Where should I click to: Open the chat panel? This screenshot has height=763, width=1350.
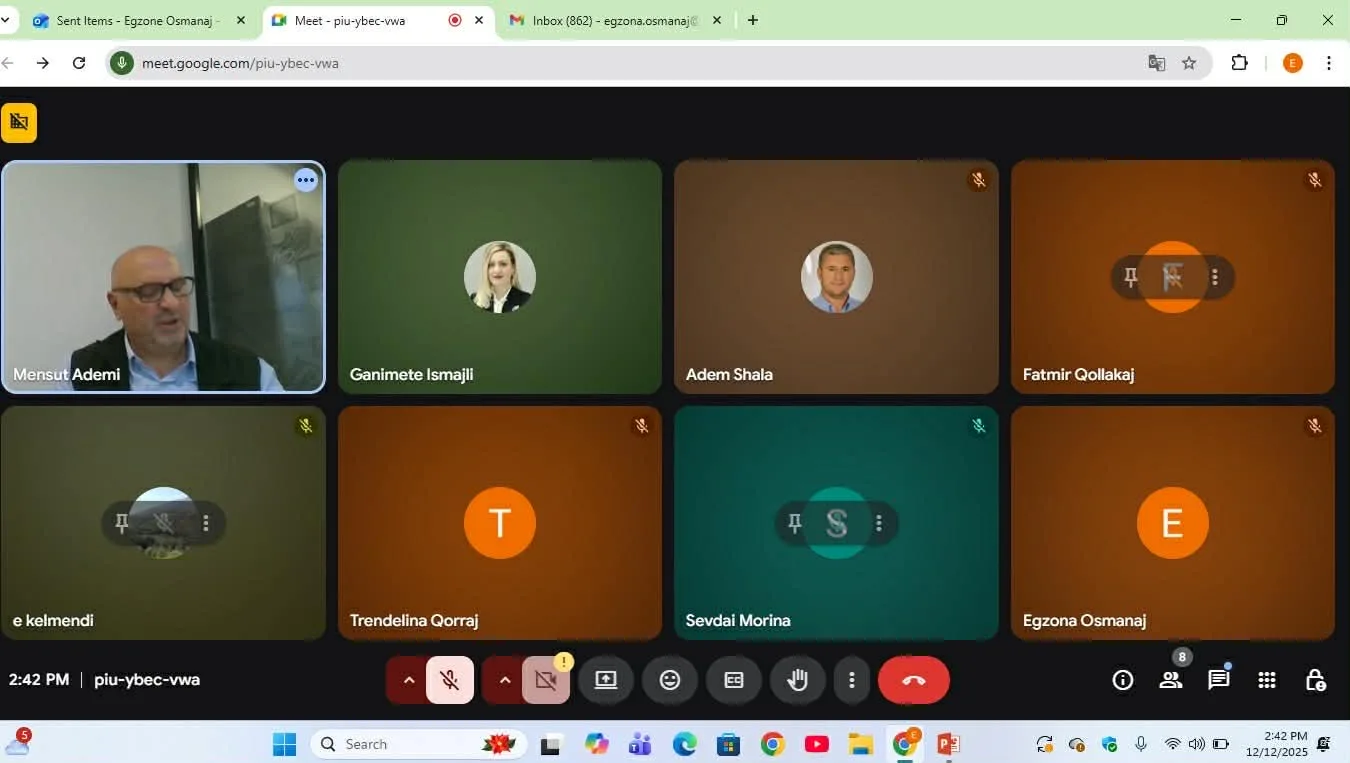(1217, 679)
